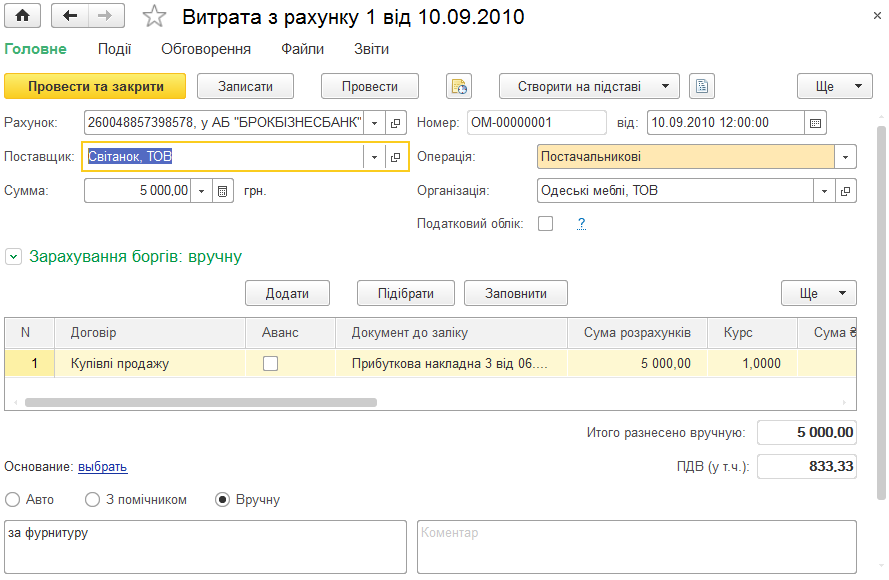Navigate forward with the right arrow
This screenshot has height=580, width=889.
pyautogui.click(x=106, y=16)
